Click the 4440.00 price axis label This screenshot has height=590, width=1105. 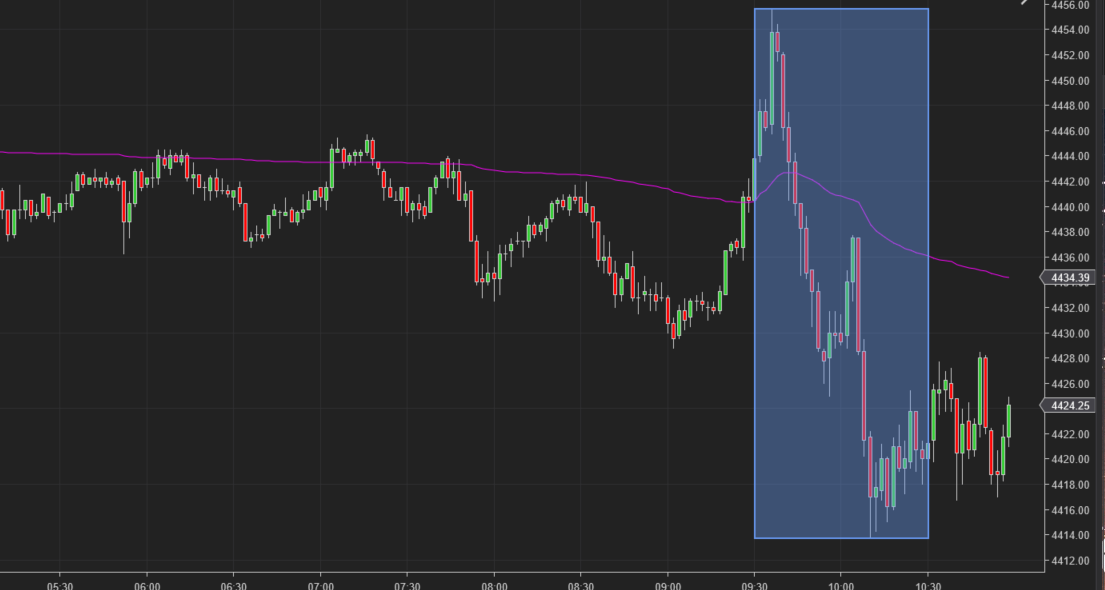tap(1070, 207)
